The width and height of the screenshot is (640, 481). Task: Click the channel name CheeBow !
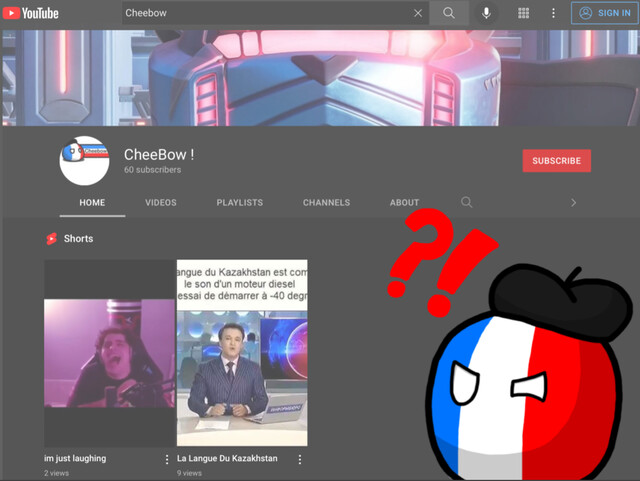point(159,155)
